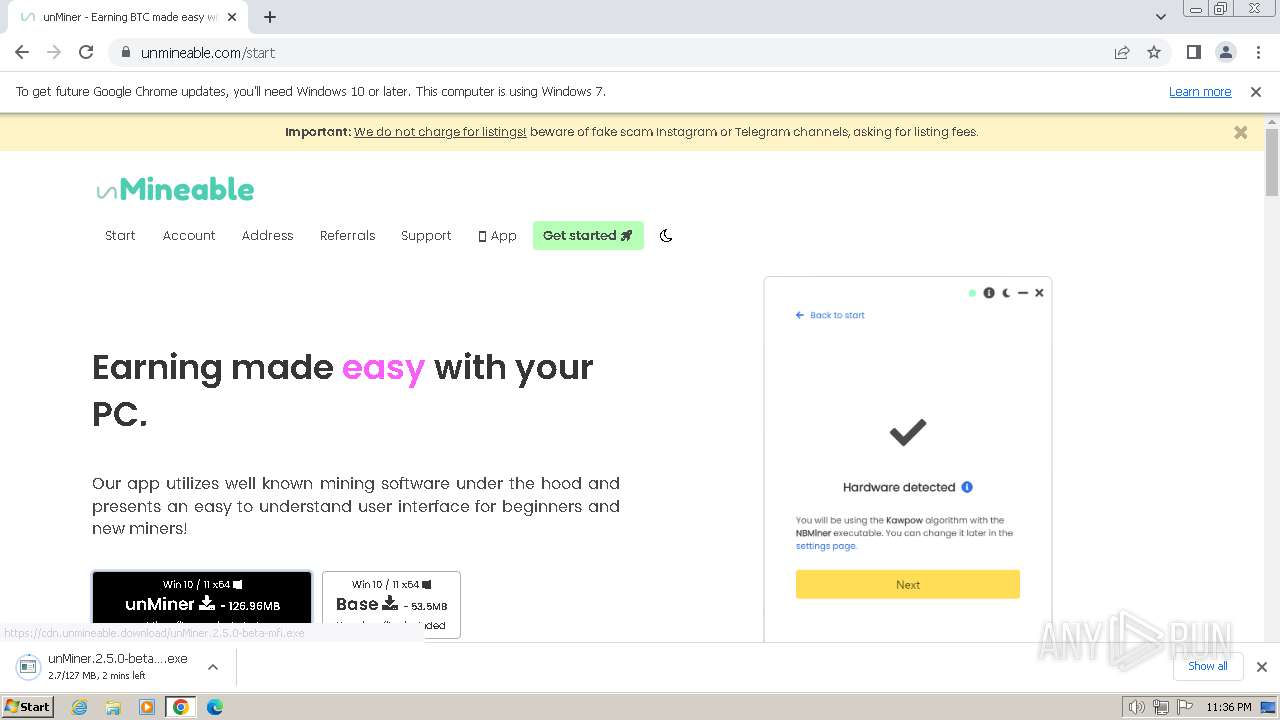Open Microsoft Edge from taskbar
The width and height of the screenshot is (1280, 720).
(x=214, y=707)
